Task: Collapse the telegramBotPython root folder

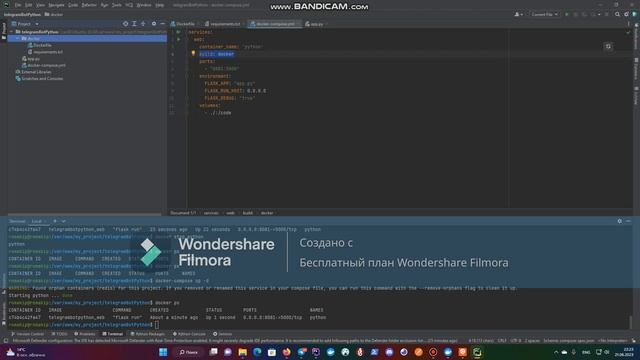Action: pos(12,32)
